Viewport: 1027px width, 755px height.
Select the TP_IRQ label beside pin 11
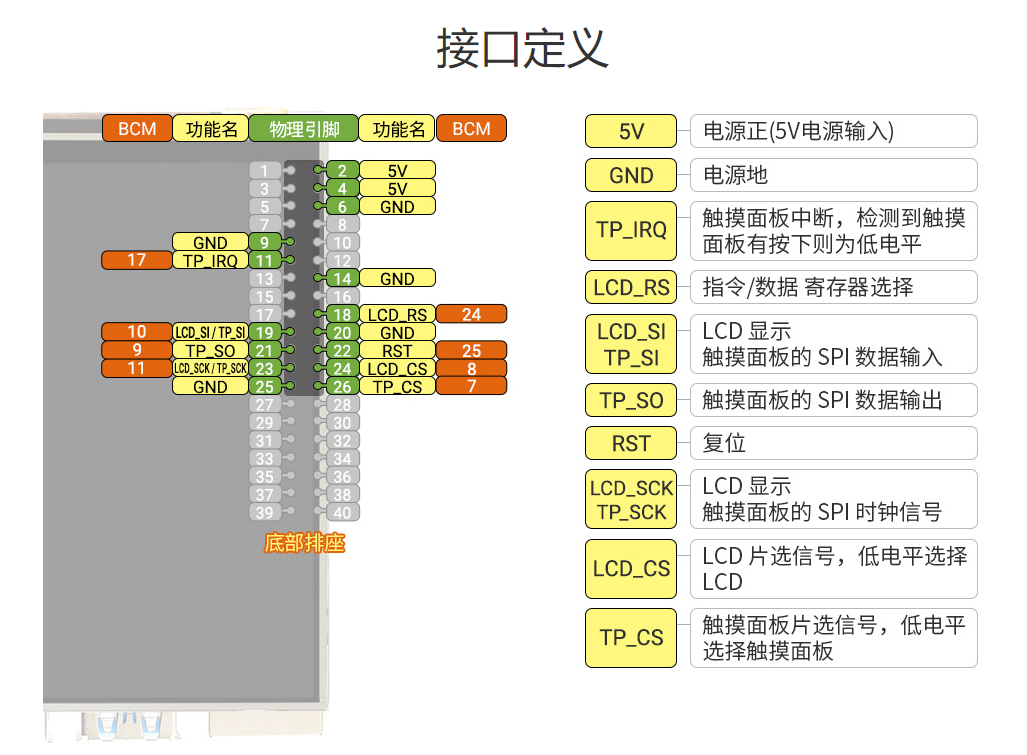(x=210, y=260)
